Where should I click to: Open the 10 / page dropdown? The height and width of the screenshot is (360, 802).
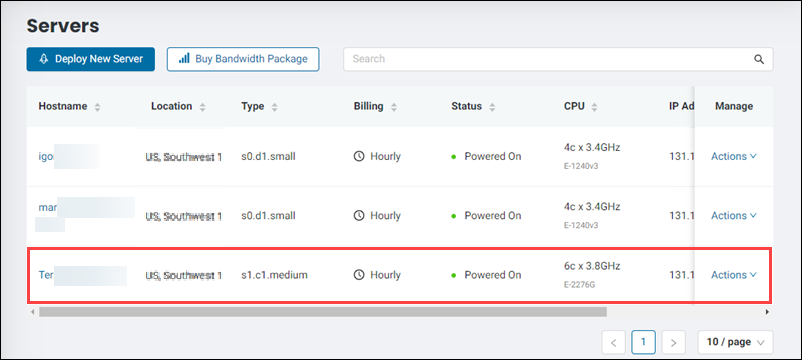[735, 342]
